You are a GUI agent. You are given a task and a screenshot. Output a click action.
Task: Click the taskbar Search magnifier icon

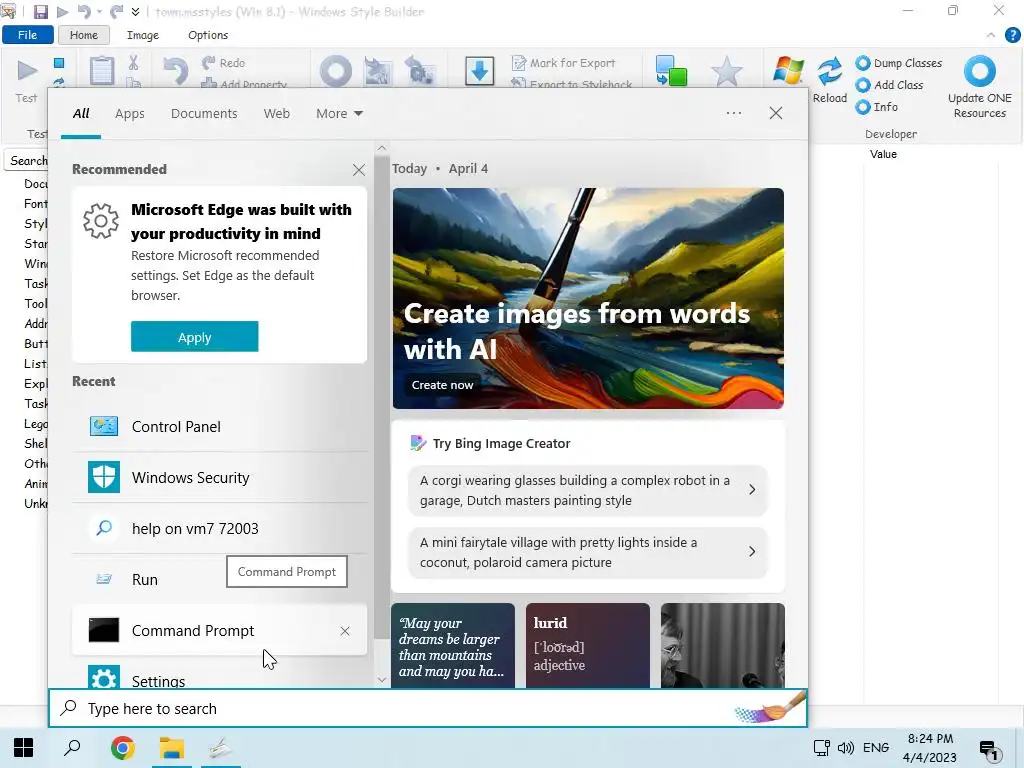point(72,748)
